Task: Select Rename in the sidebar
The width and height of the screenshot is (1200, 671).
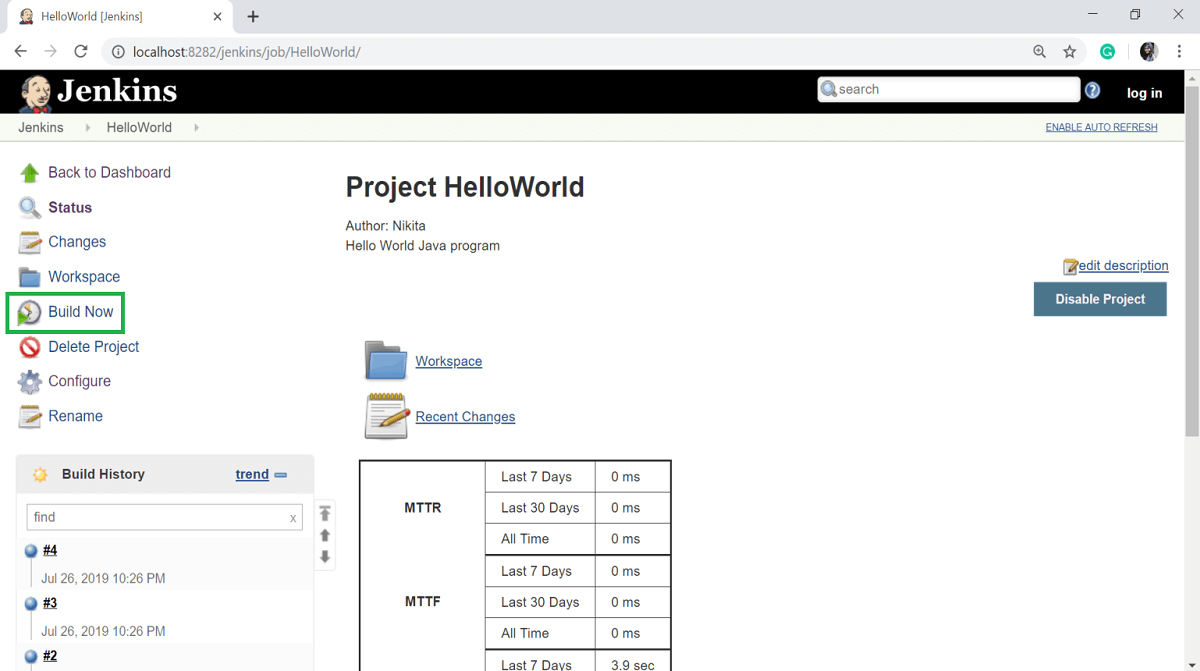Action: [x=75, y=416]
